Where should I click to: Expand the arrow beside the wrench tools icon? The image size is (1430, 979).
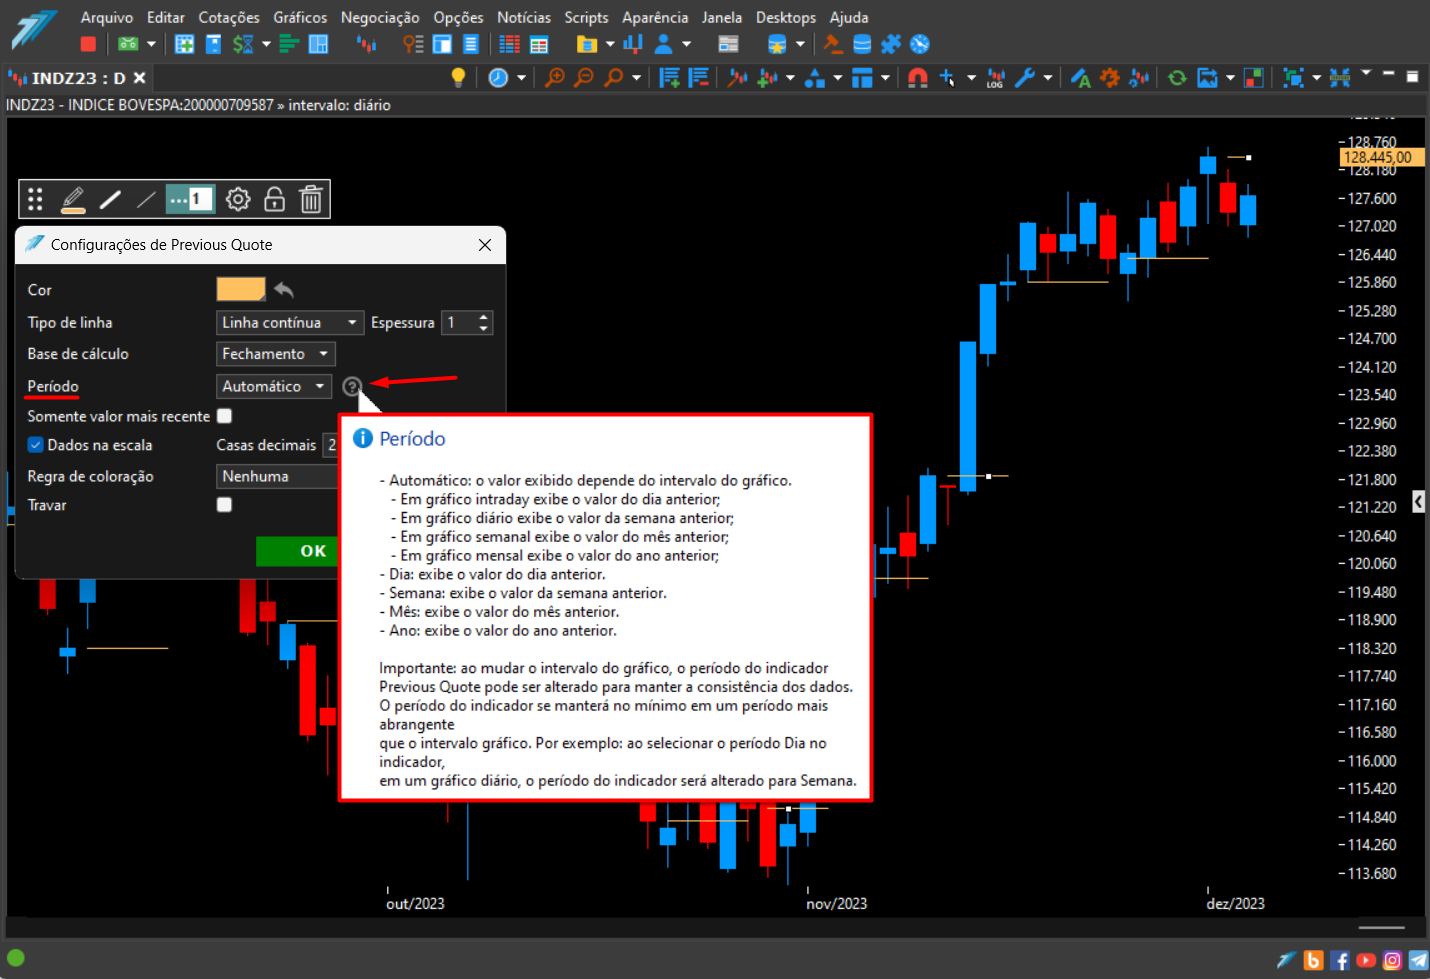pyautogui.click(x=1047, y=77)
